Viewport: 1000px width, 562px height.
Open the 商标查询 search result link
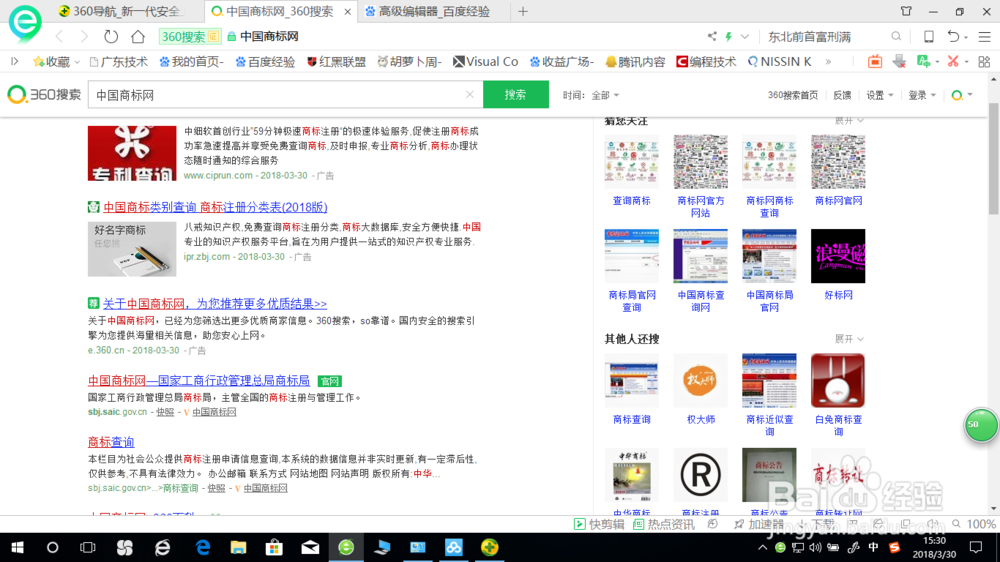(x=111, y=442)
